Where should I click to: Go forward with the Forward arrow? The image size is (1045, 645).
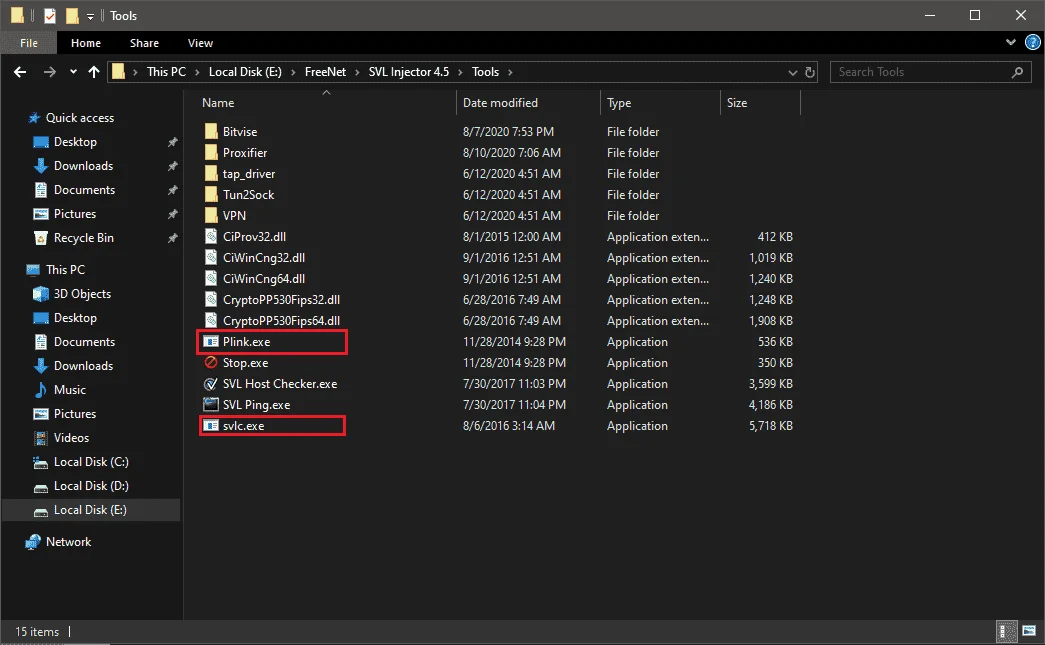tap(49, 72)
